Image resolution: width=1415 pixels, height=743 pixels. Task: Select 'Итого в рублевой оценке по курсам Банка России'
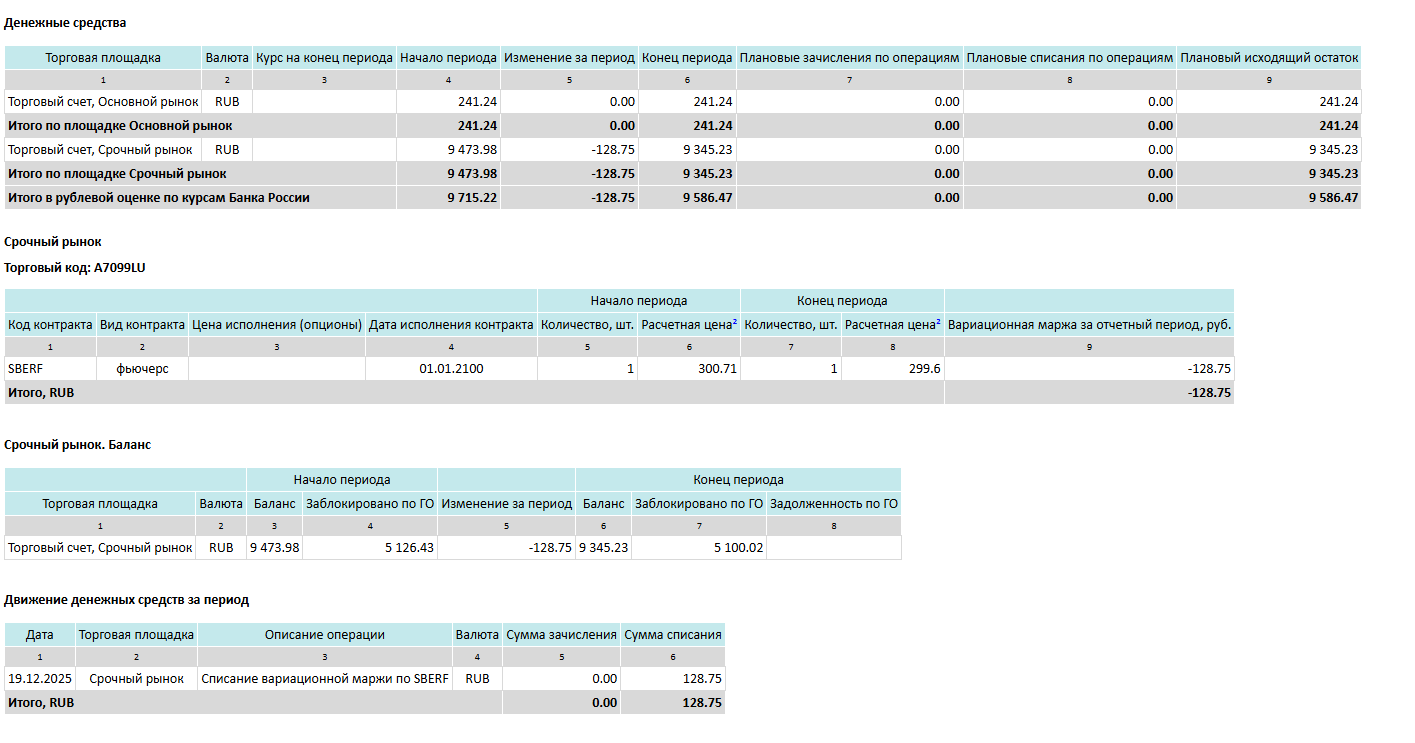(x=159, y=198)
